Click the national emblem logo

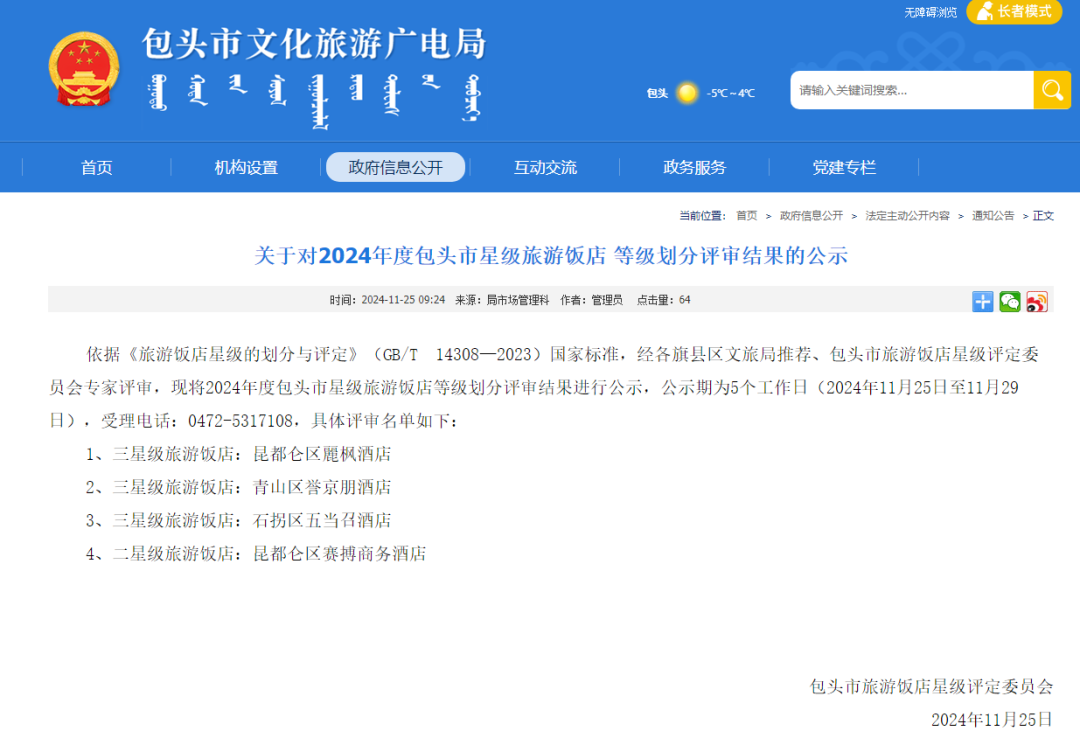84,70
